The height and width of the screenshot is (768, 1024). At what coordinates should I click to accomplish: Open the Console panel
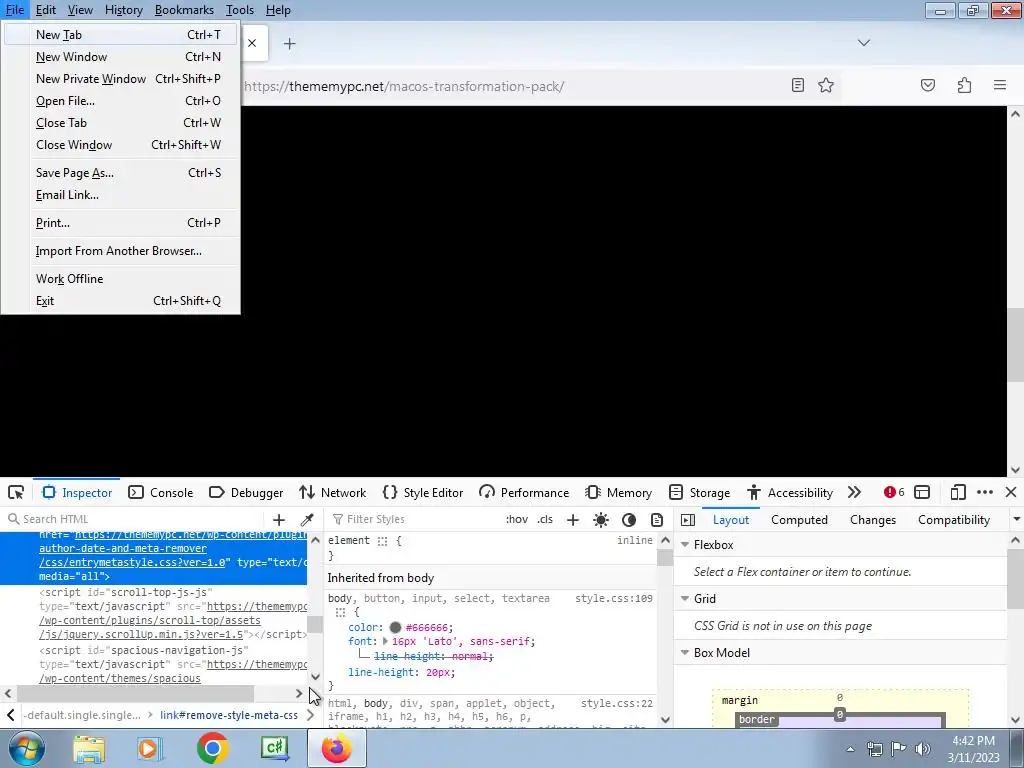tap(161, 492)
